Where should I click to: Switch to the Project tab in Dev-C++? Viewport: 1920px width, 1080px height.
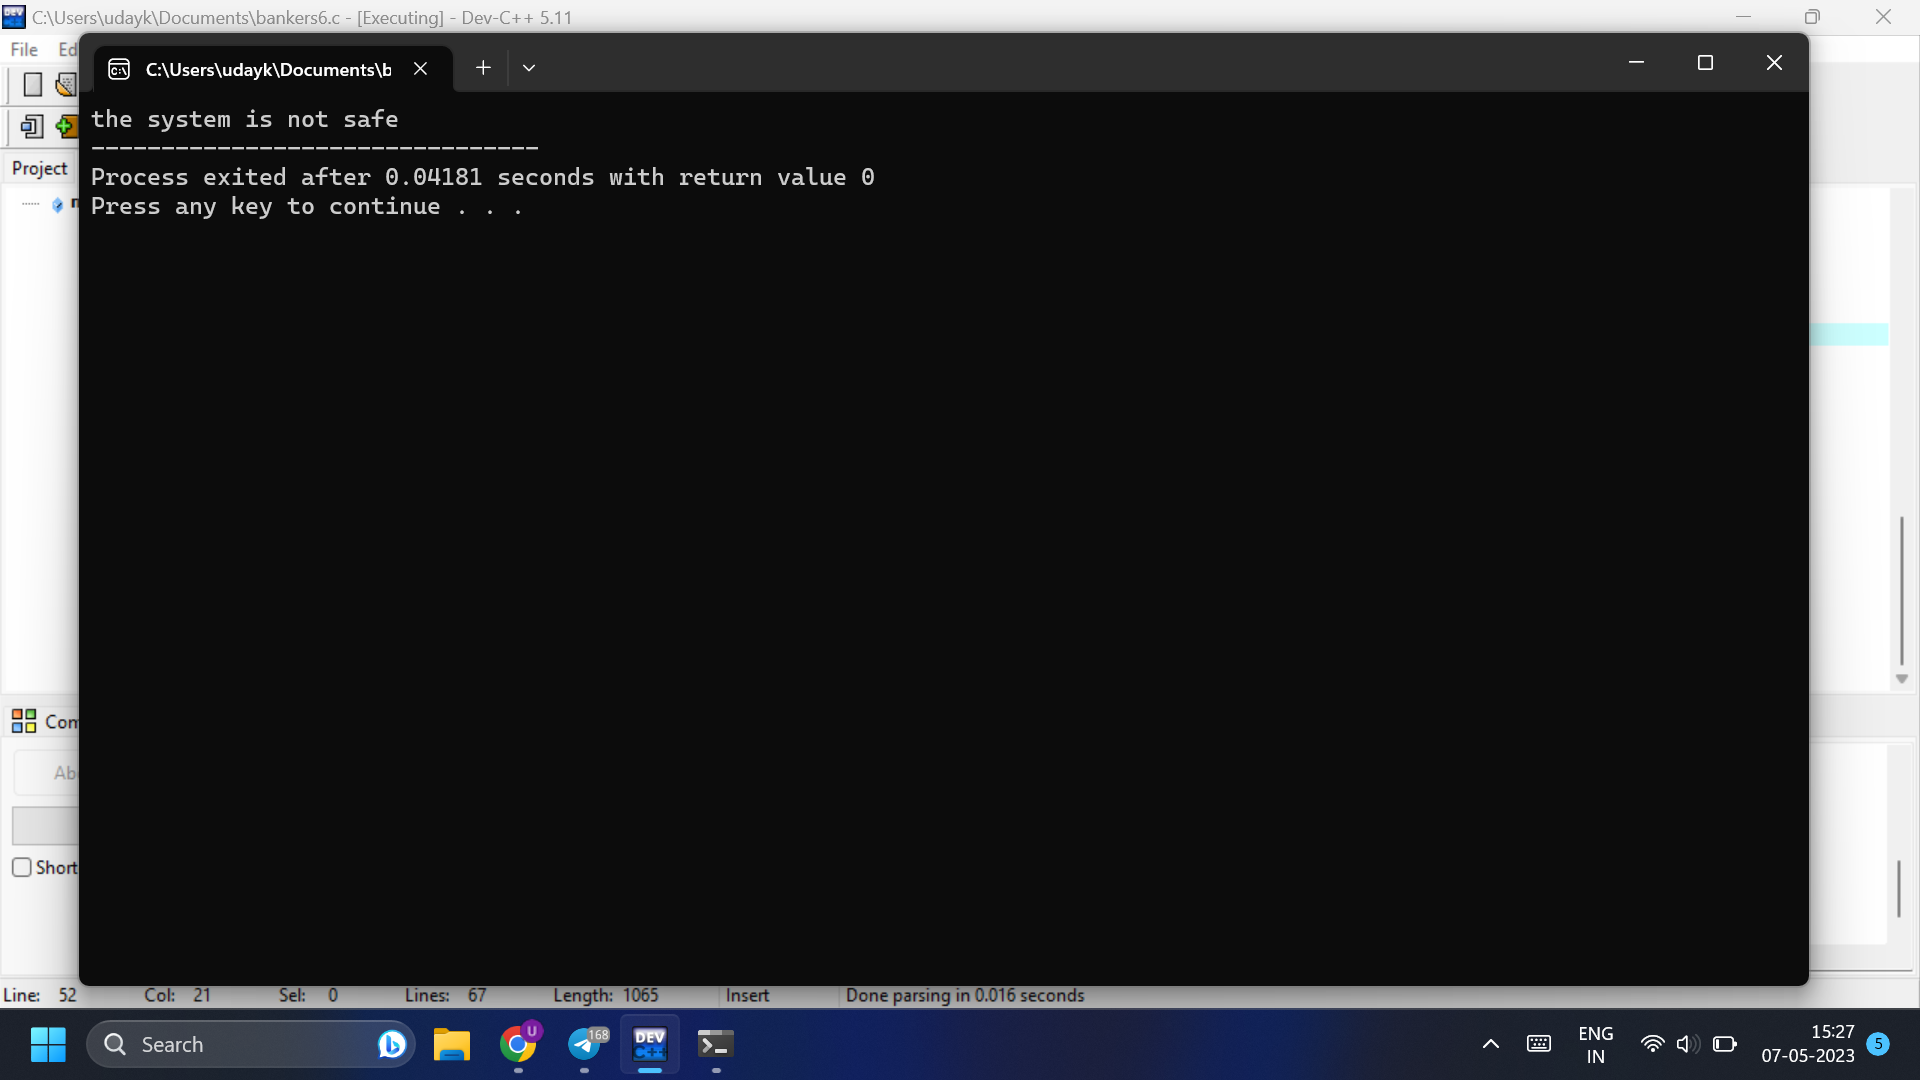39,167
